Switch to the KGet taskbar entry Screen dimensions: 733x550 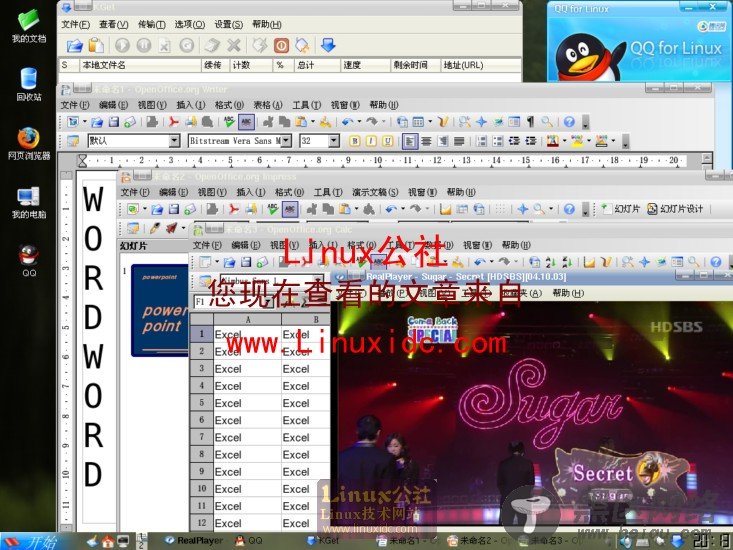323,541
